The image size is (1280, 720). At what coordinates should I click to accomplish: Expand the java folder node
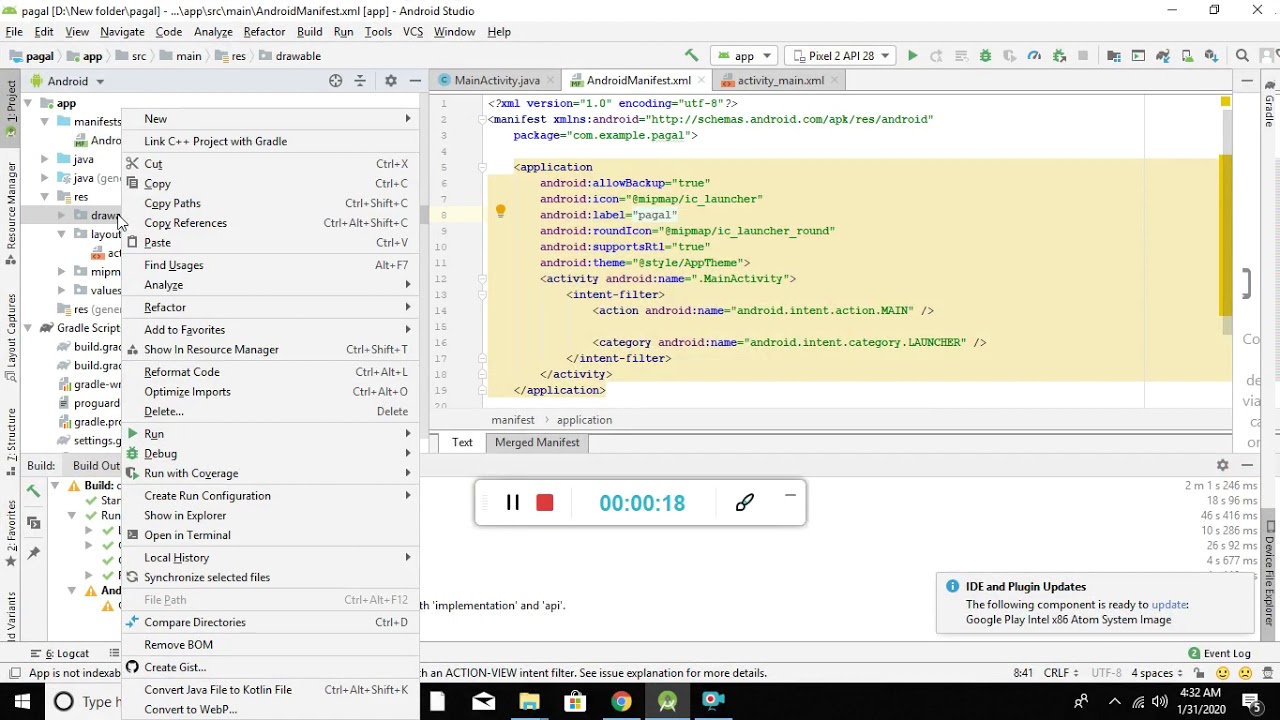(x=45, y=159)
